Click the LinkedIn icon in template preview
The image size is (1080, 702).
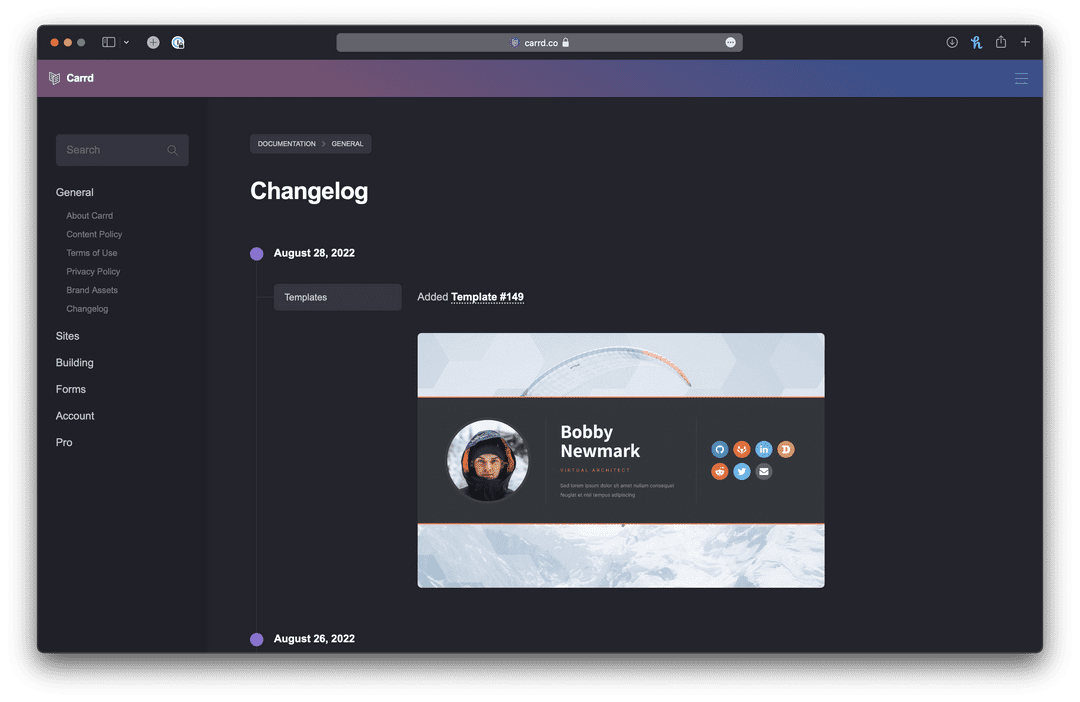point(763,450)
